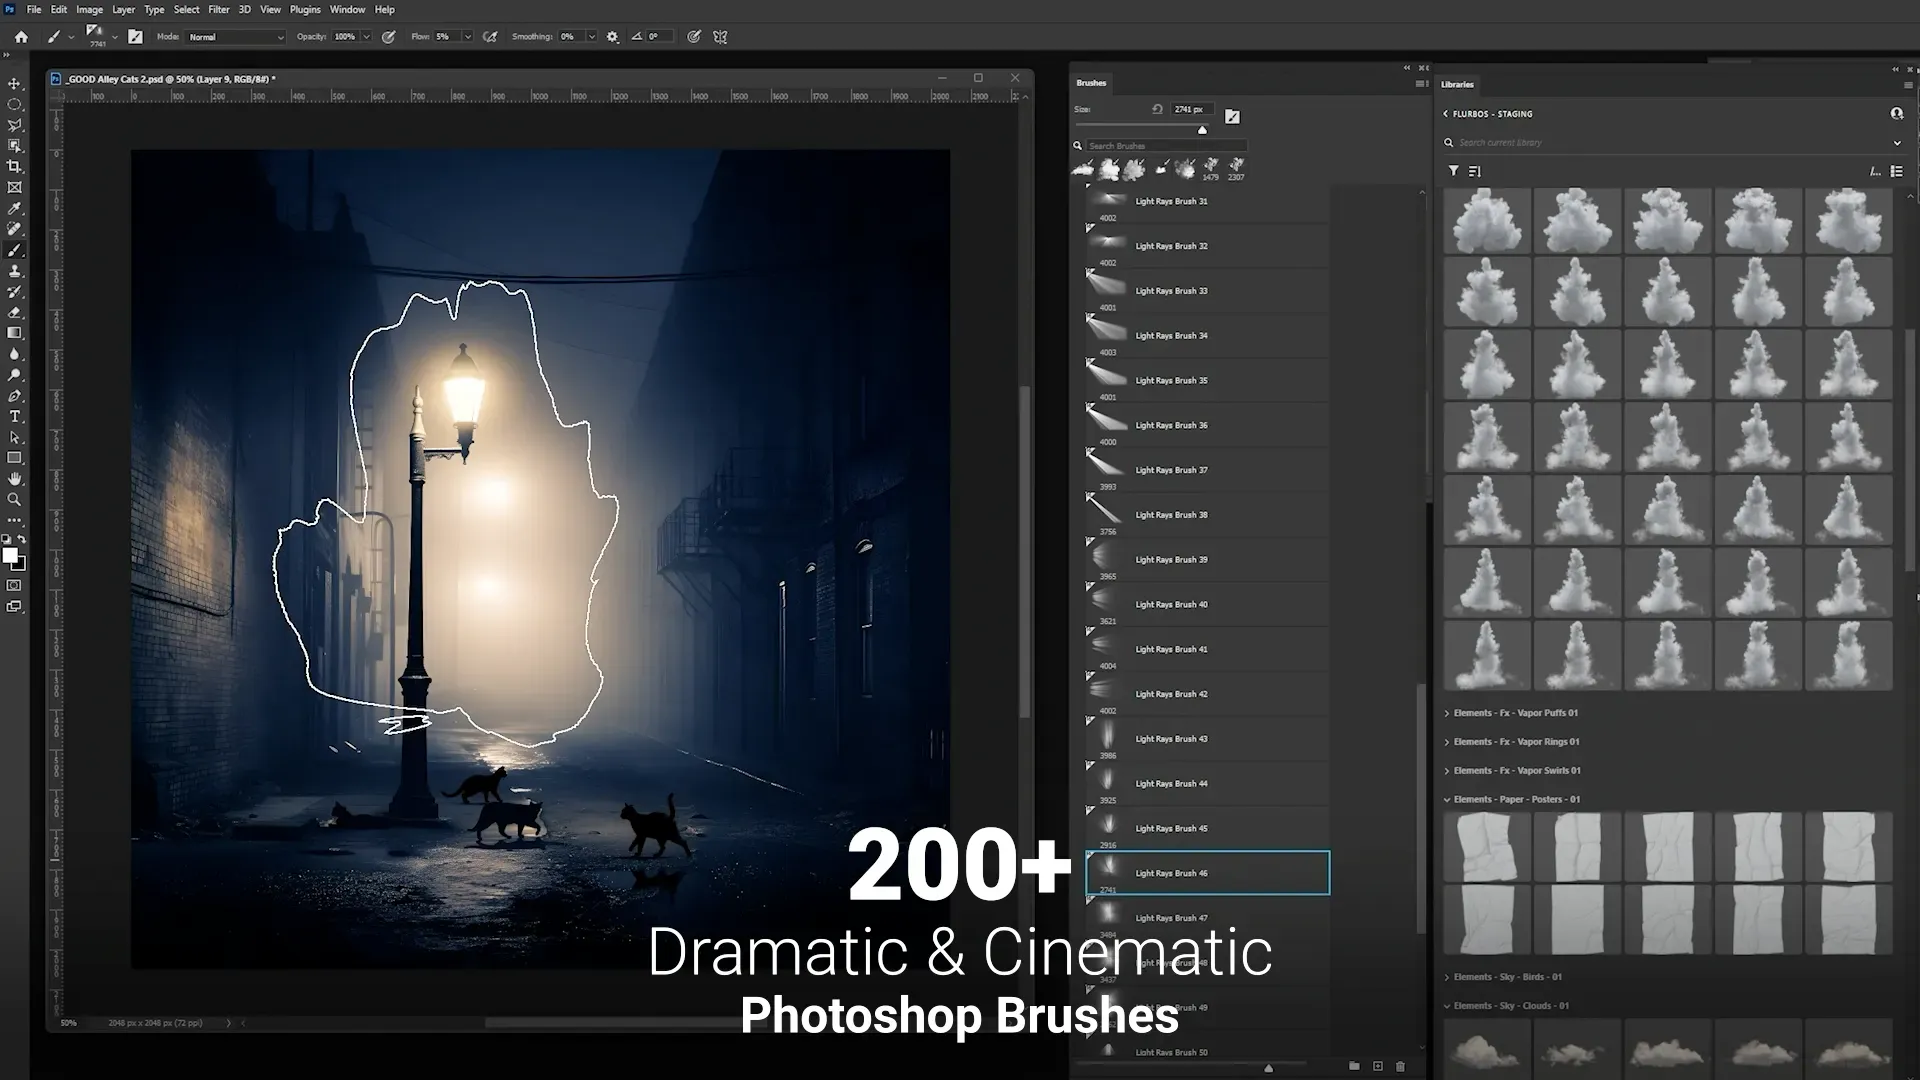Select the Zoom tool
Viewport: 1920px width, 1080px height.
click(14, 499)
